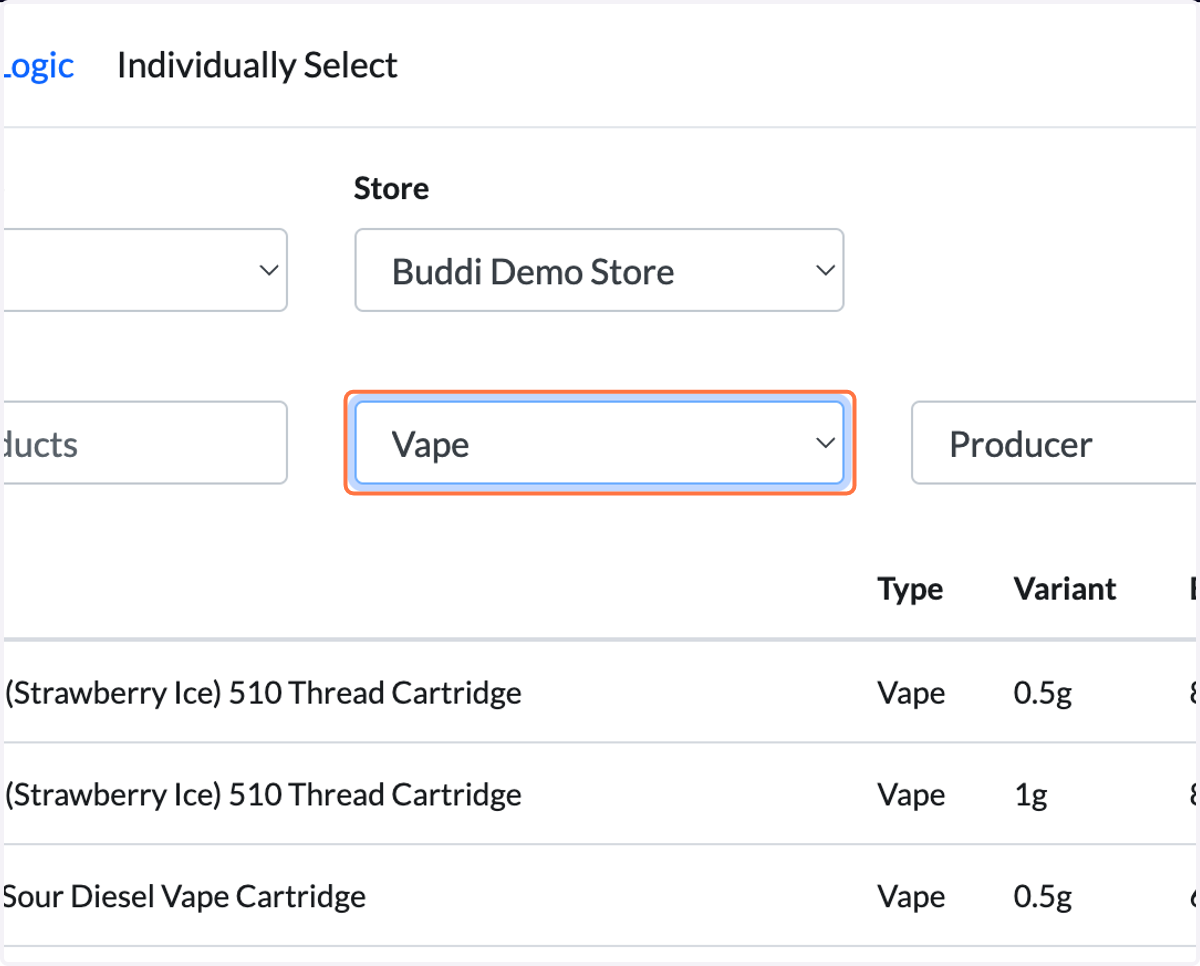
Task: Click the Type column header
Action: tap(910, 589)
